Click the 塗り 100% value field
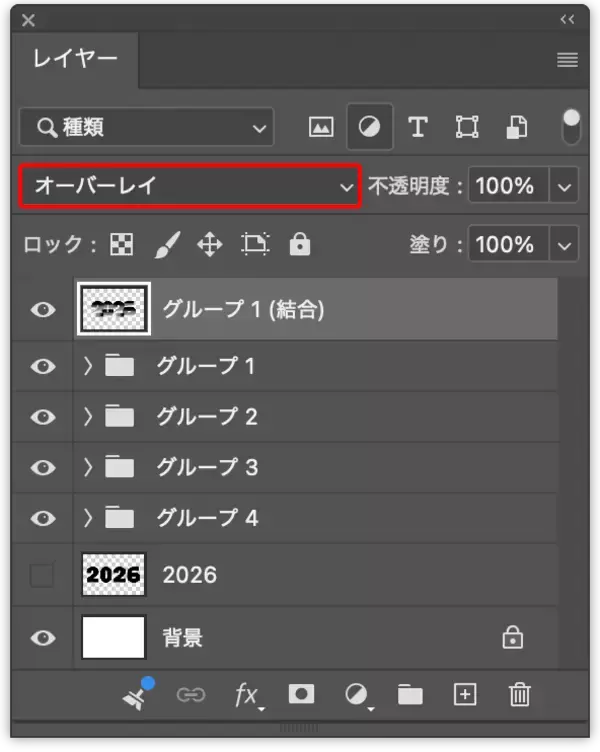The width and height of the screenshot is (600, 752). click(x=508, y=245)
